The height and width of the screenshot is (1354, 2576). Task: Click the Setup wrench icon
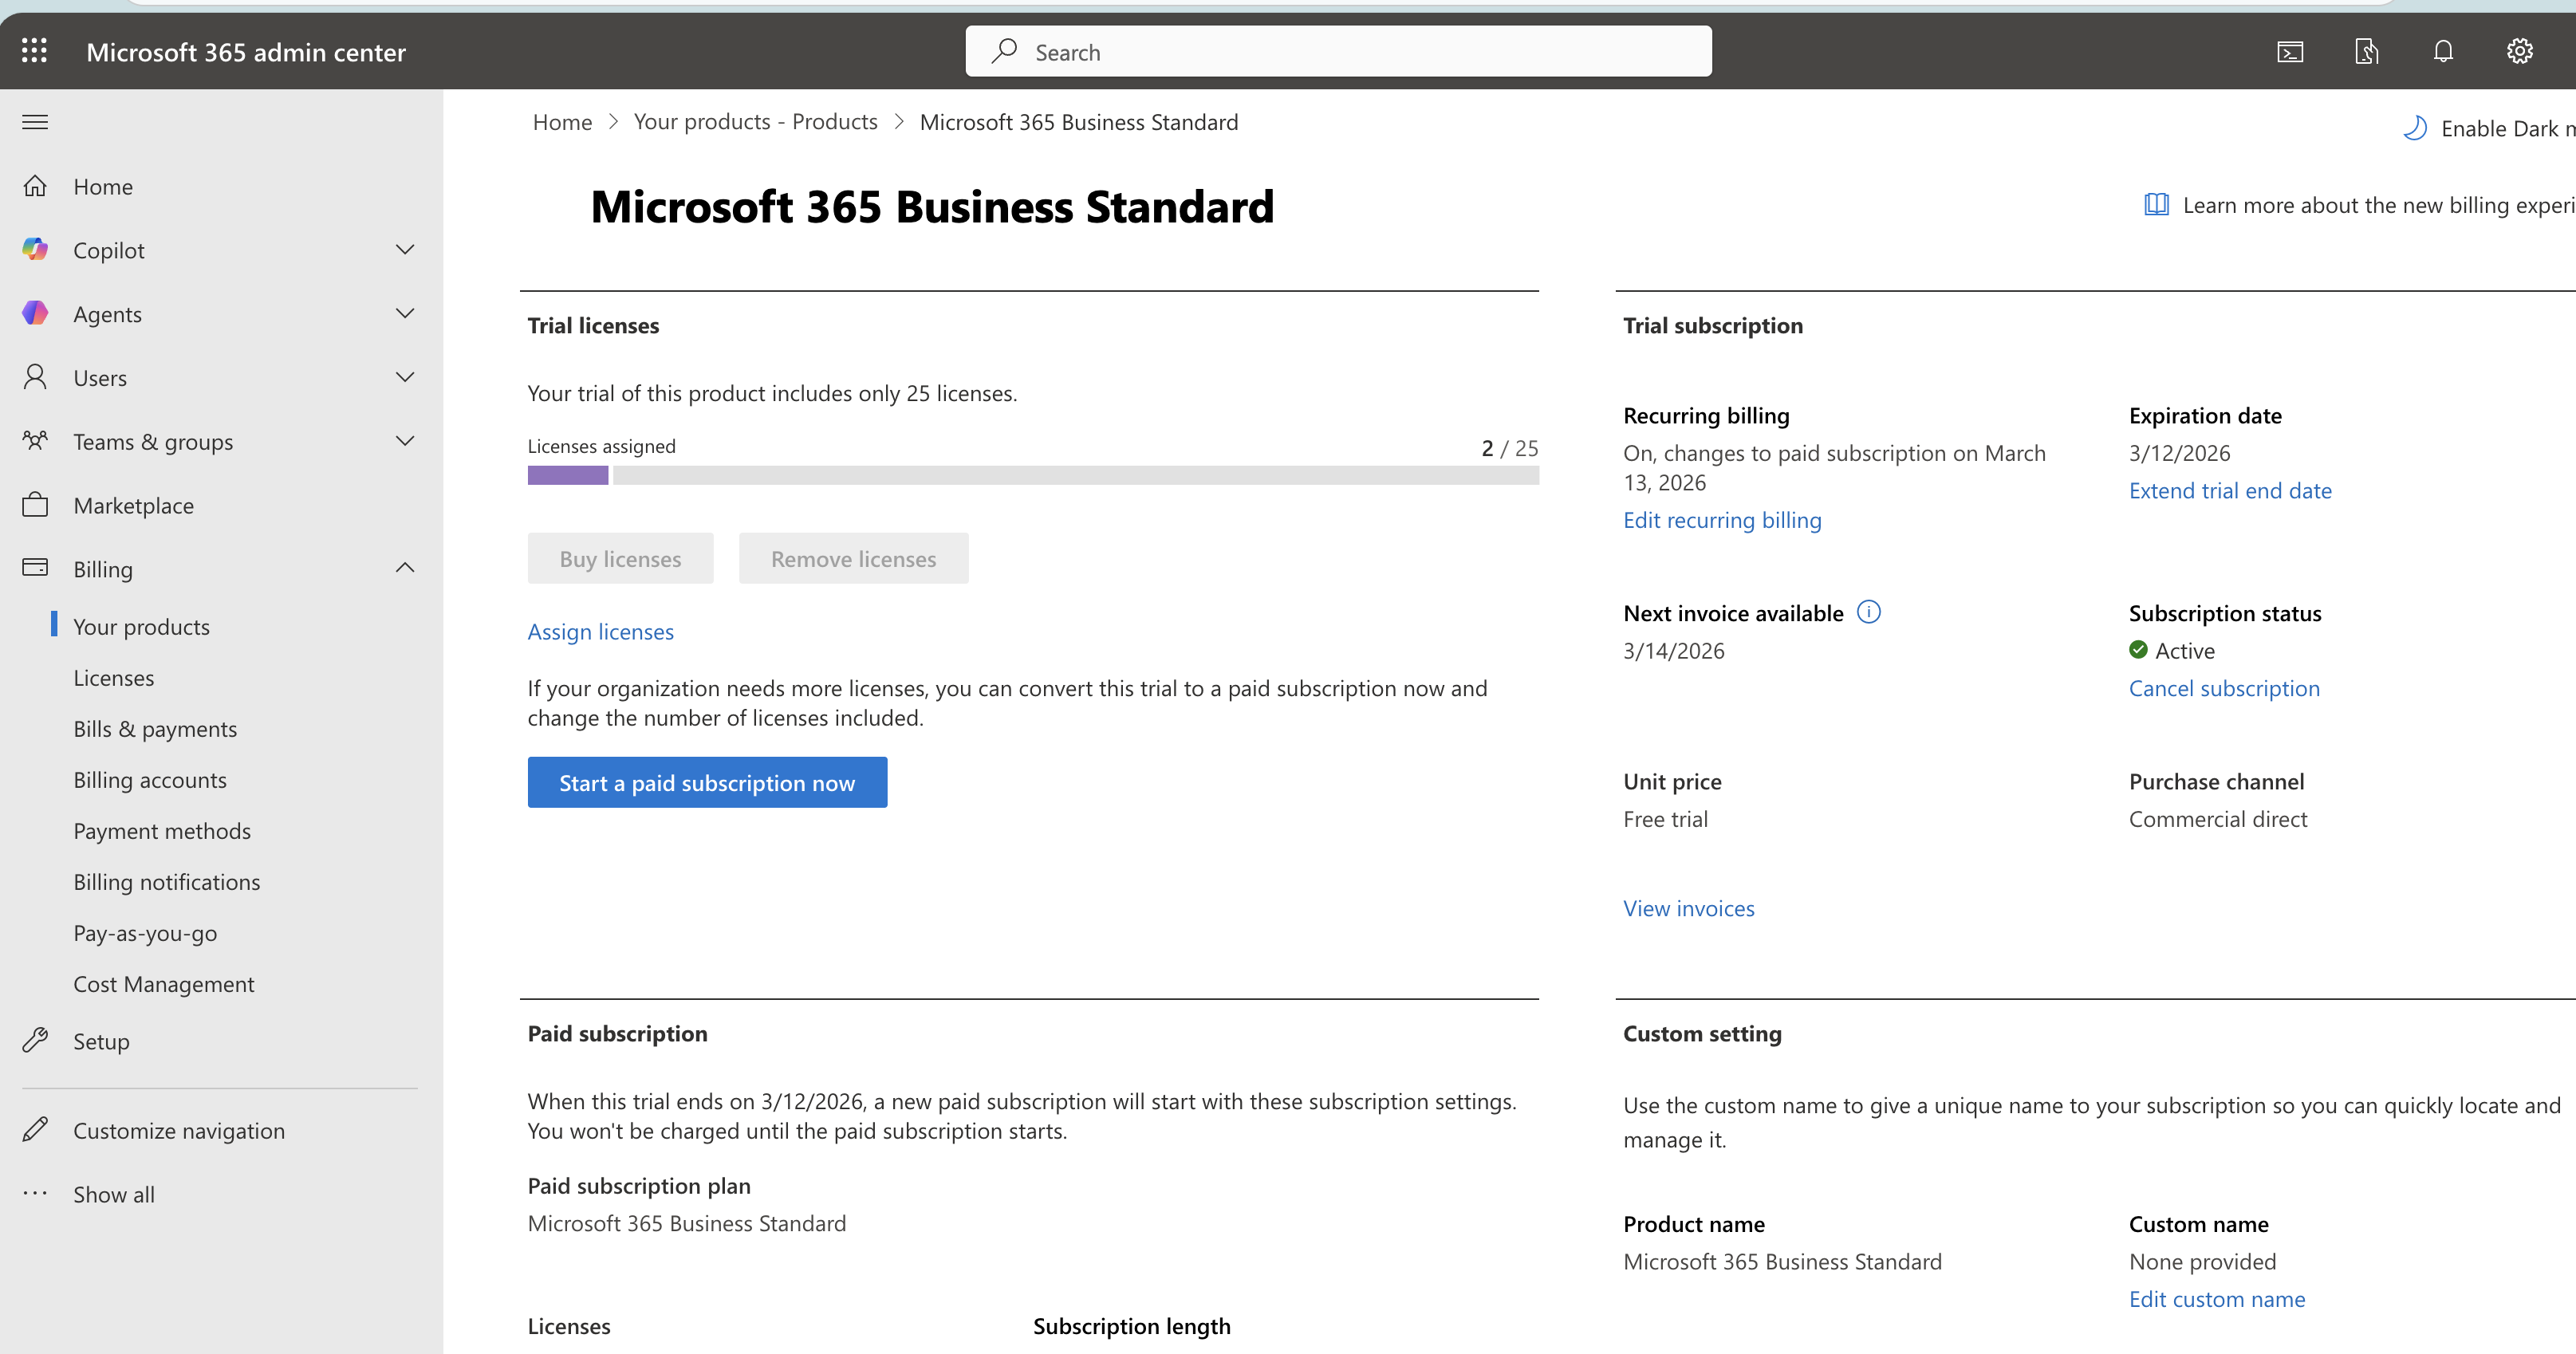[x=35, y=1041]
